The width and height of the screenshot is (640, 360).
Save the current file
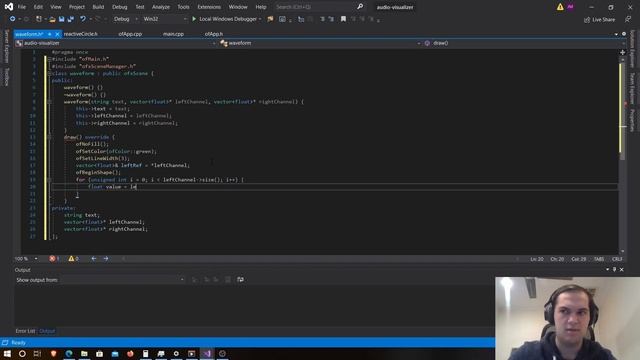click(61, 19)
